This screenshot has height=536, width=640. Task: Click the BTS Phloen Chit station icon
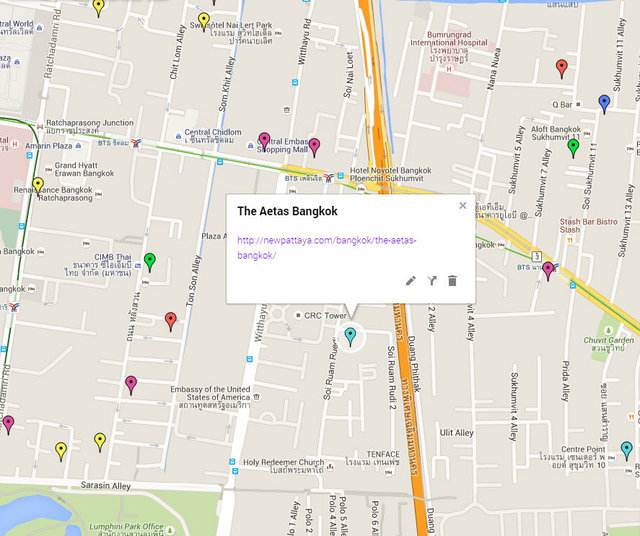click(329, 178)
